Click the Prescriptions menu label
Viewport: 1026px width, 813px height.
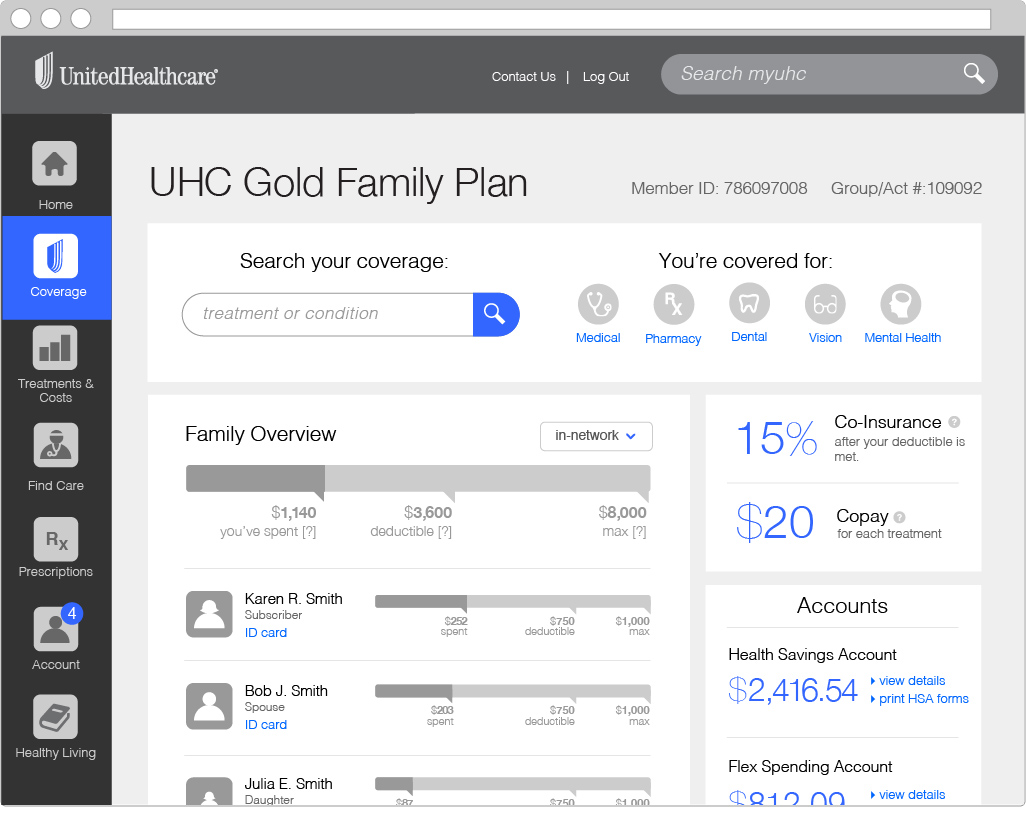point(56,572)
